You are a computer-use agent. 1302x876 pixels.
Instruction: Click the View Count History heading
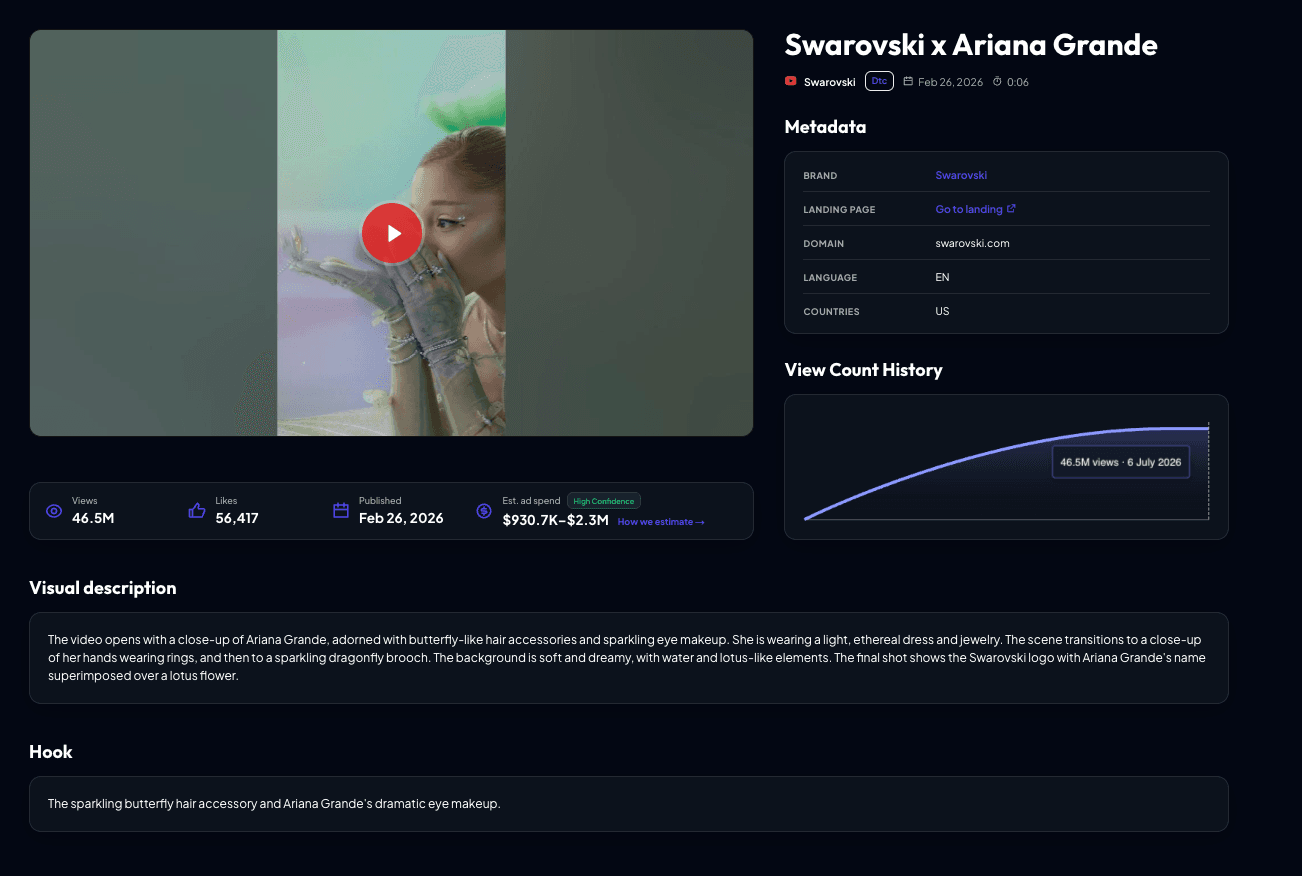tap(864, 370)
